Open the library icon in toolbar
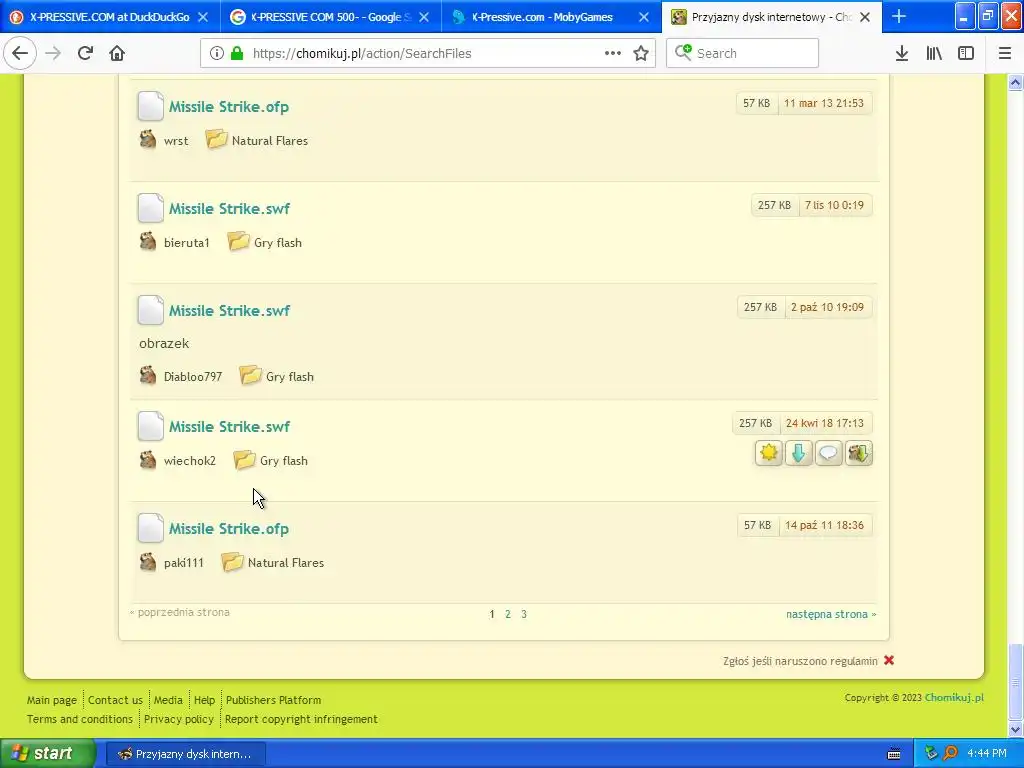Image resolution: width=1024 pixels, height=768 pixels. pyautogui.click(x=934, y=53)
